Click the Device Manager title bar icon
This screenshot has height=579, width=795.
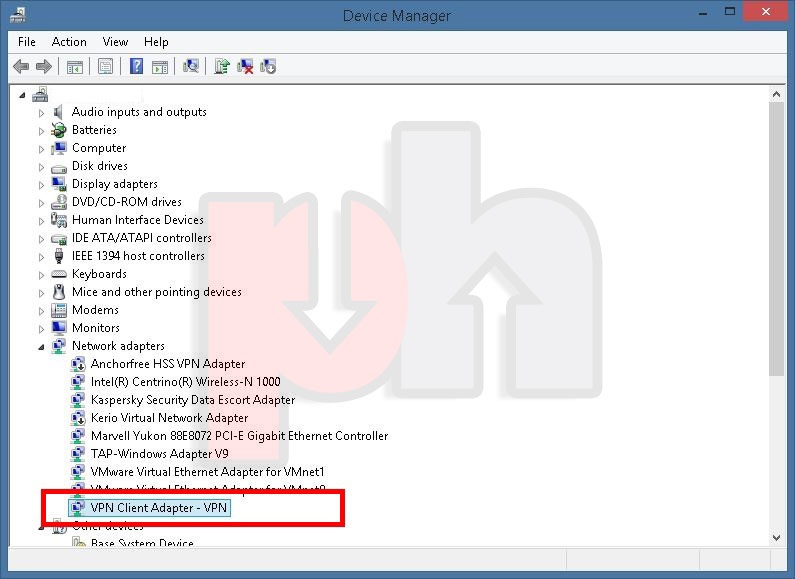(18, 15)
